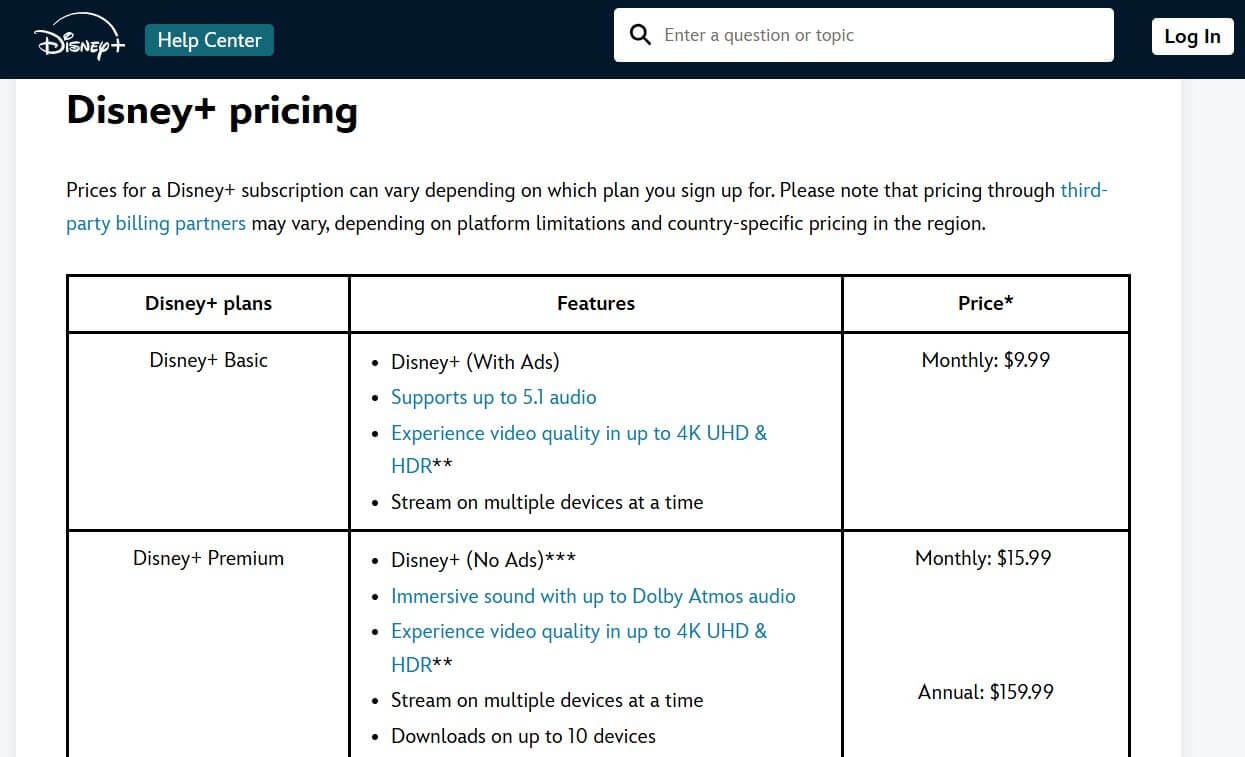This screenshot has height=757, width=1245.
Task: Click the magnifying glass search icon
Action: coord(640,34)
